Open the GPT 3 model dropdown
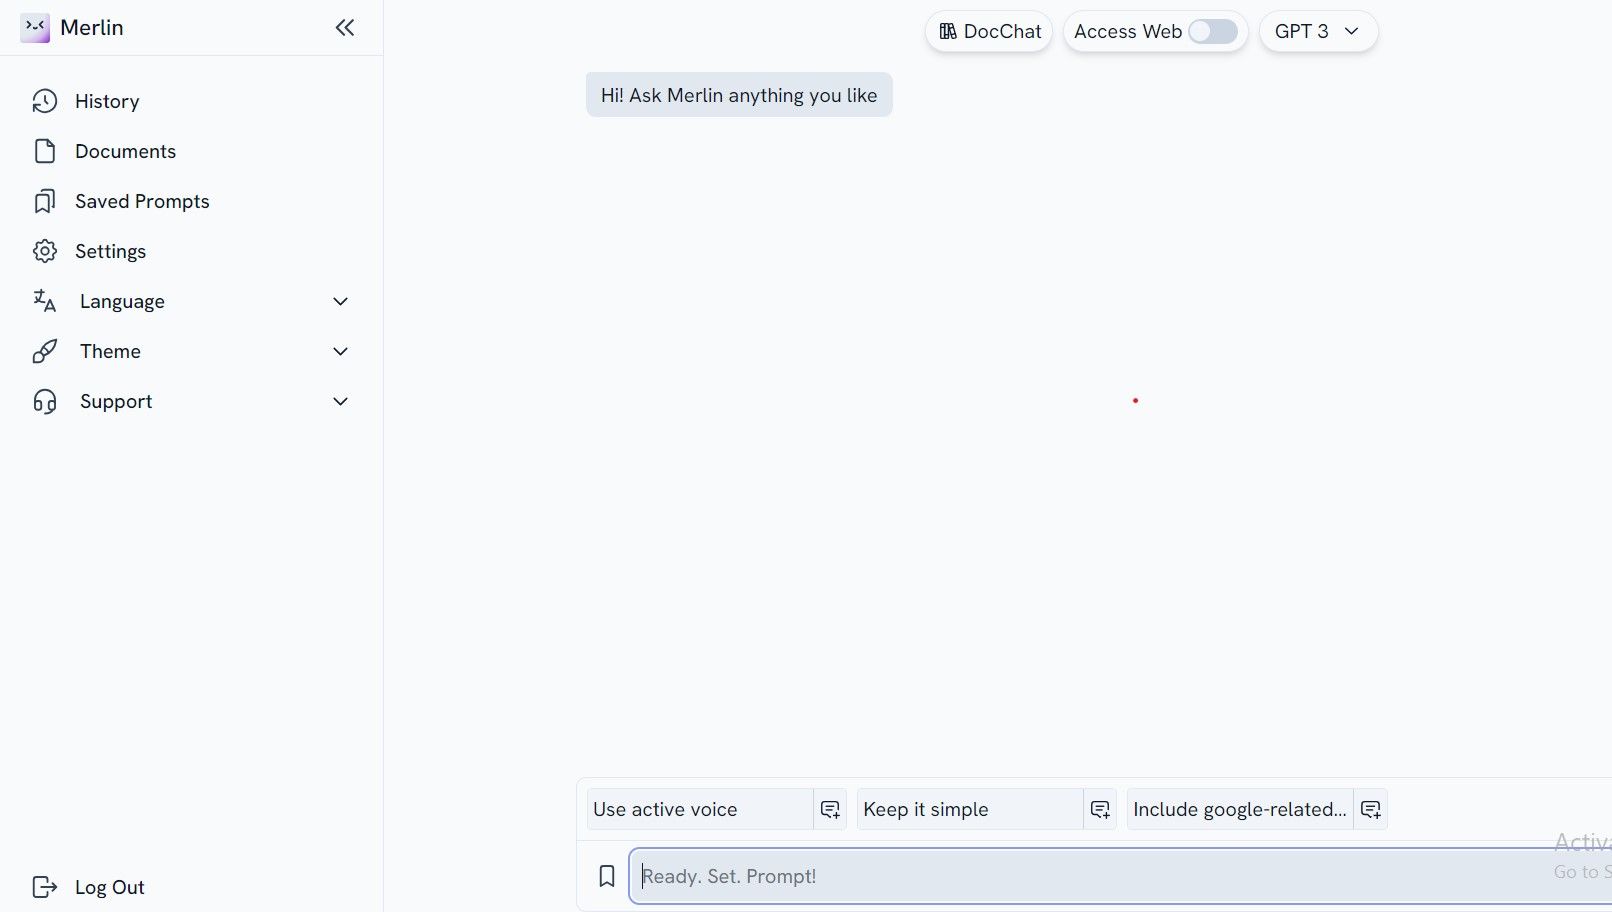The width and height of the screenshot is (1612, 912). pyautogui.click(x=1318, y=31)
